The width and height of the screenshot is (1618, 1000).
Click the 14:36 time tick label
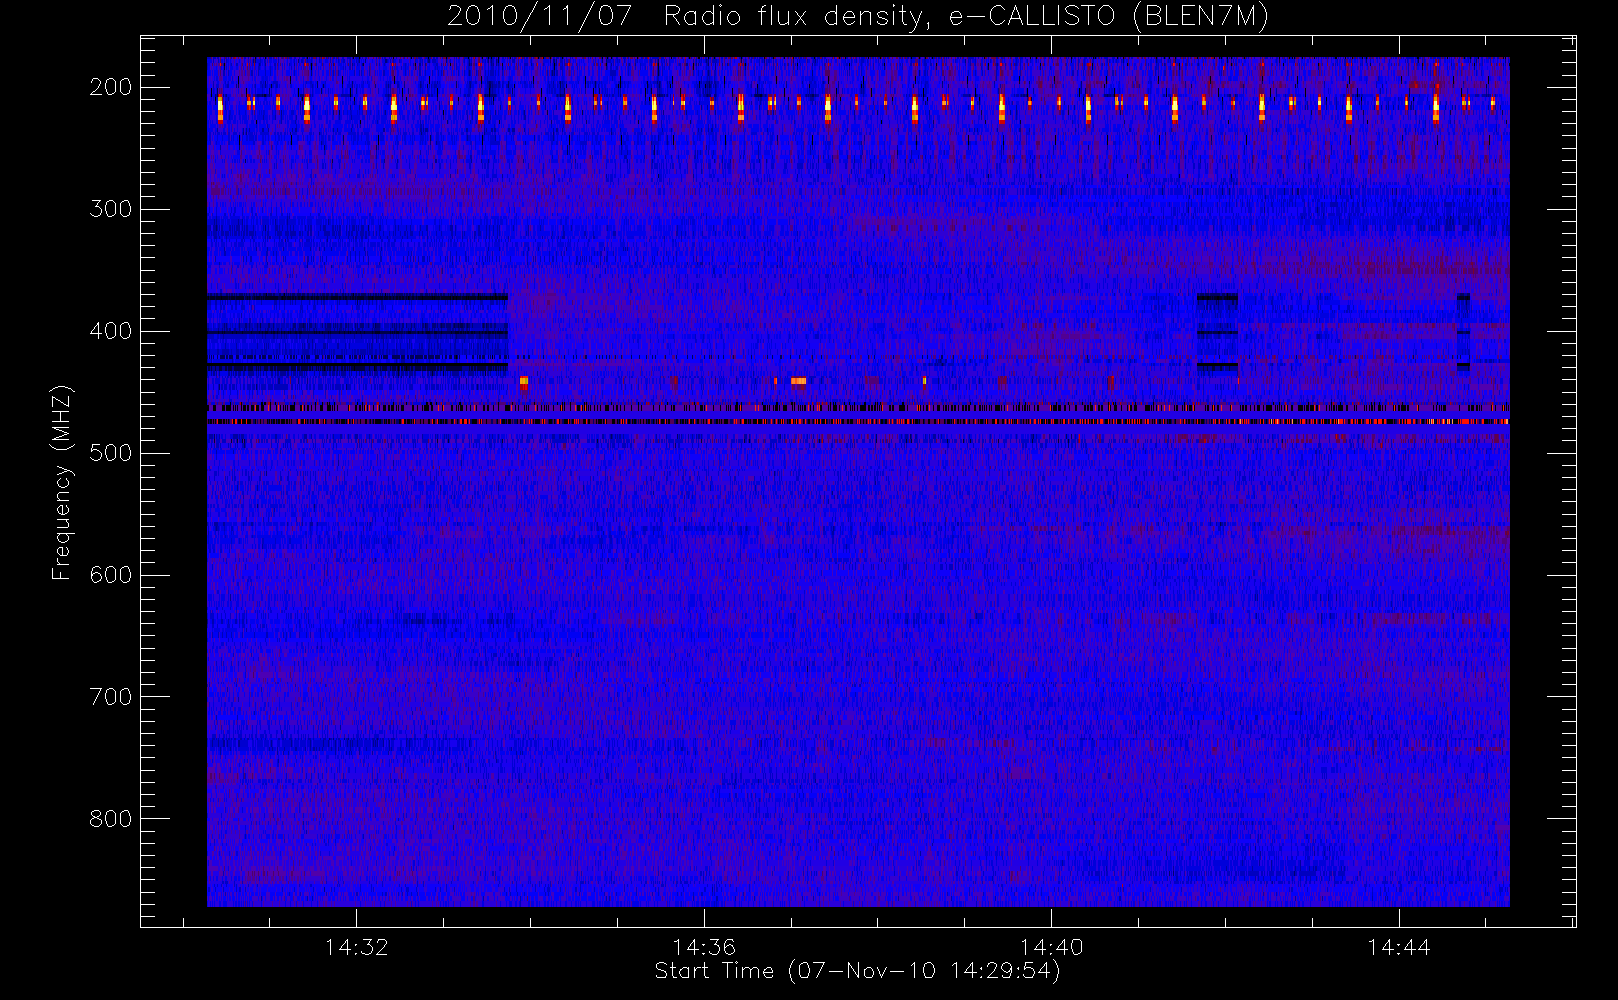point(704,947)
